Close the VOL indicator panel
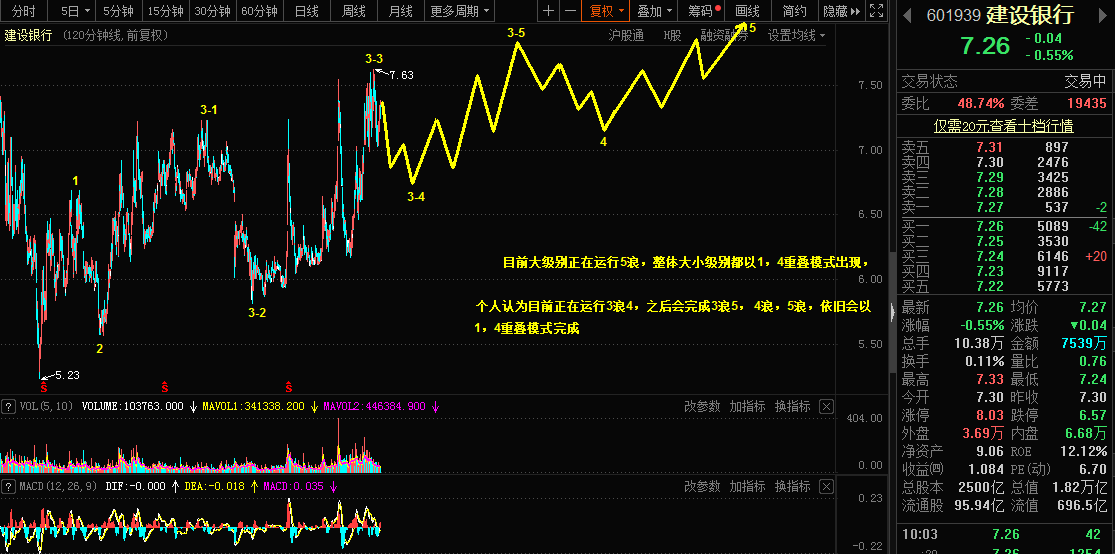This screenshot has width=1115, height=554. coord(826,407)
